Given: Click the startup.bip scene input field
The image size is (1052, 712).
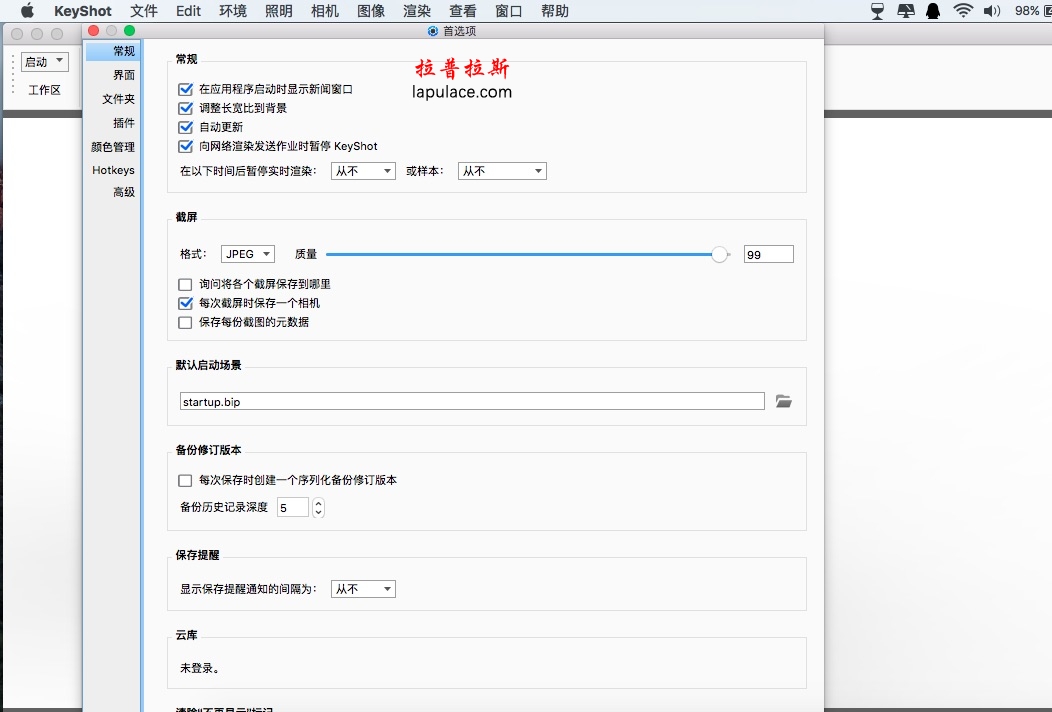Looking at the screenshot, I should pos(472,401).
